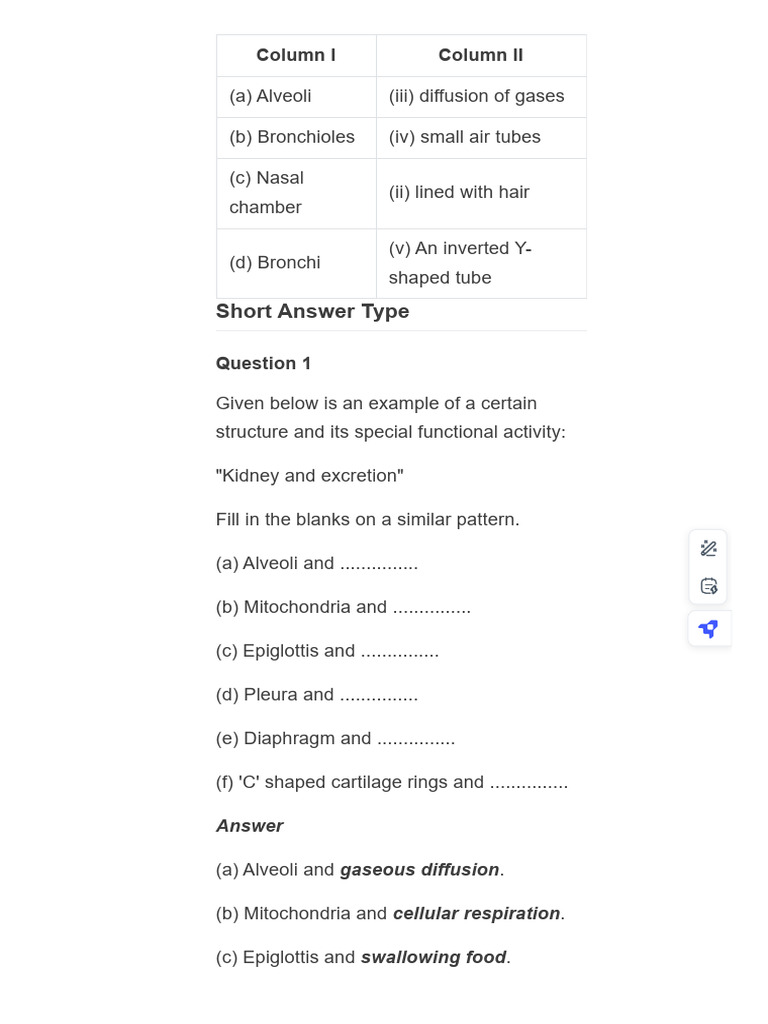Screen dimensions: 768x1024
Task: Click the blue rocket icon
Action: coord(709,629)
